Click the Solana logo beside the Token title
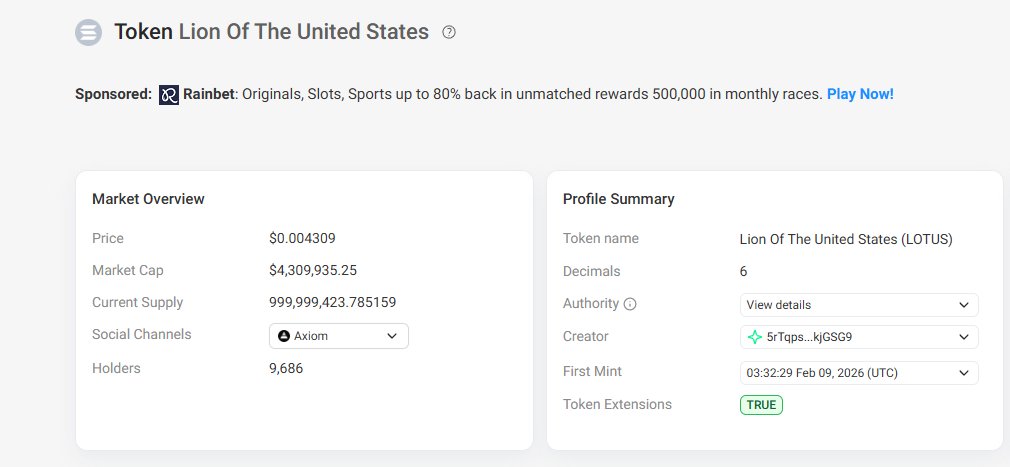 [x=89, y=32]
